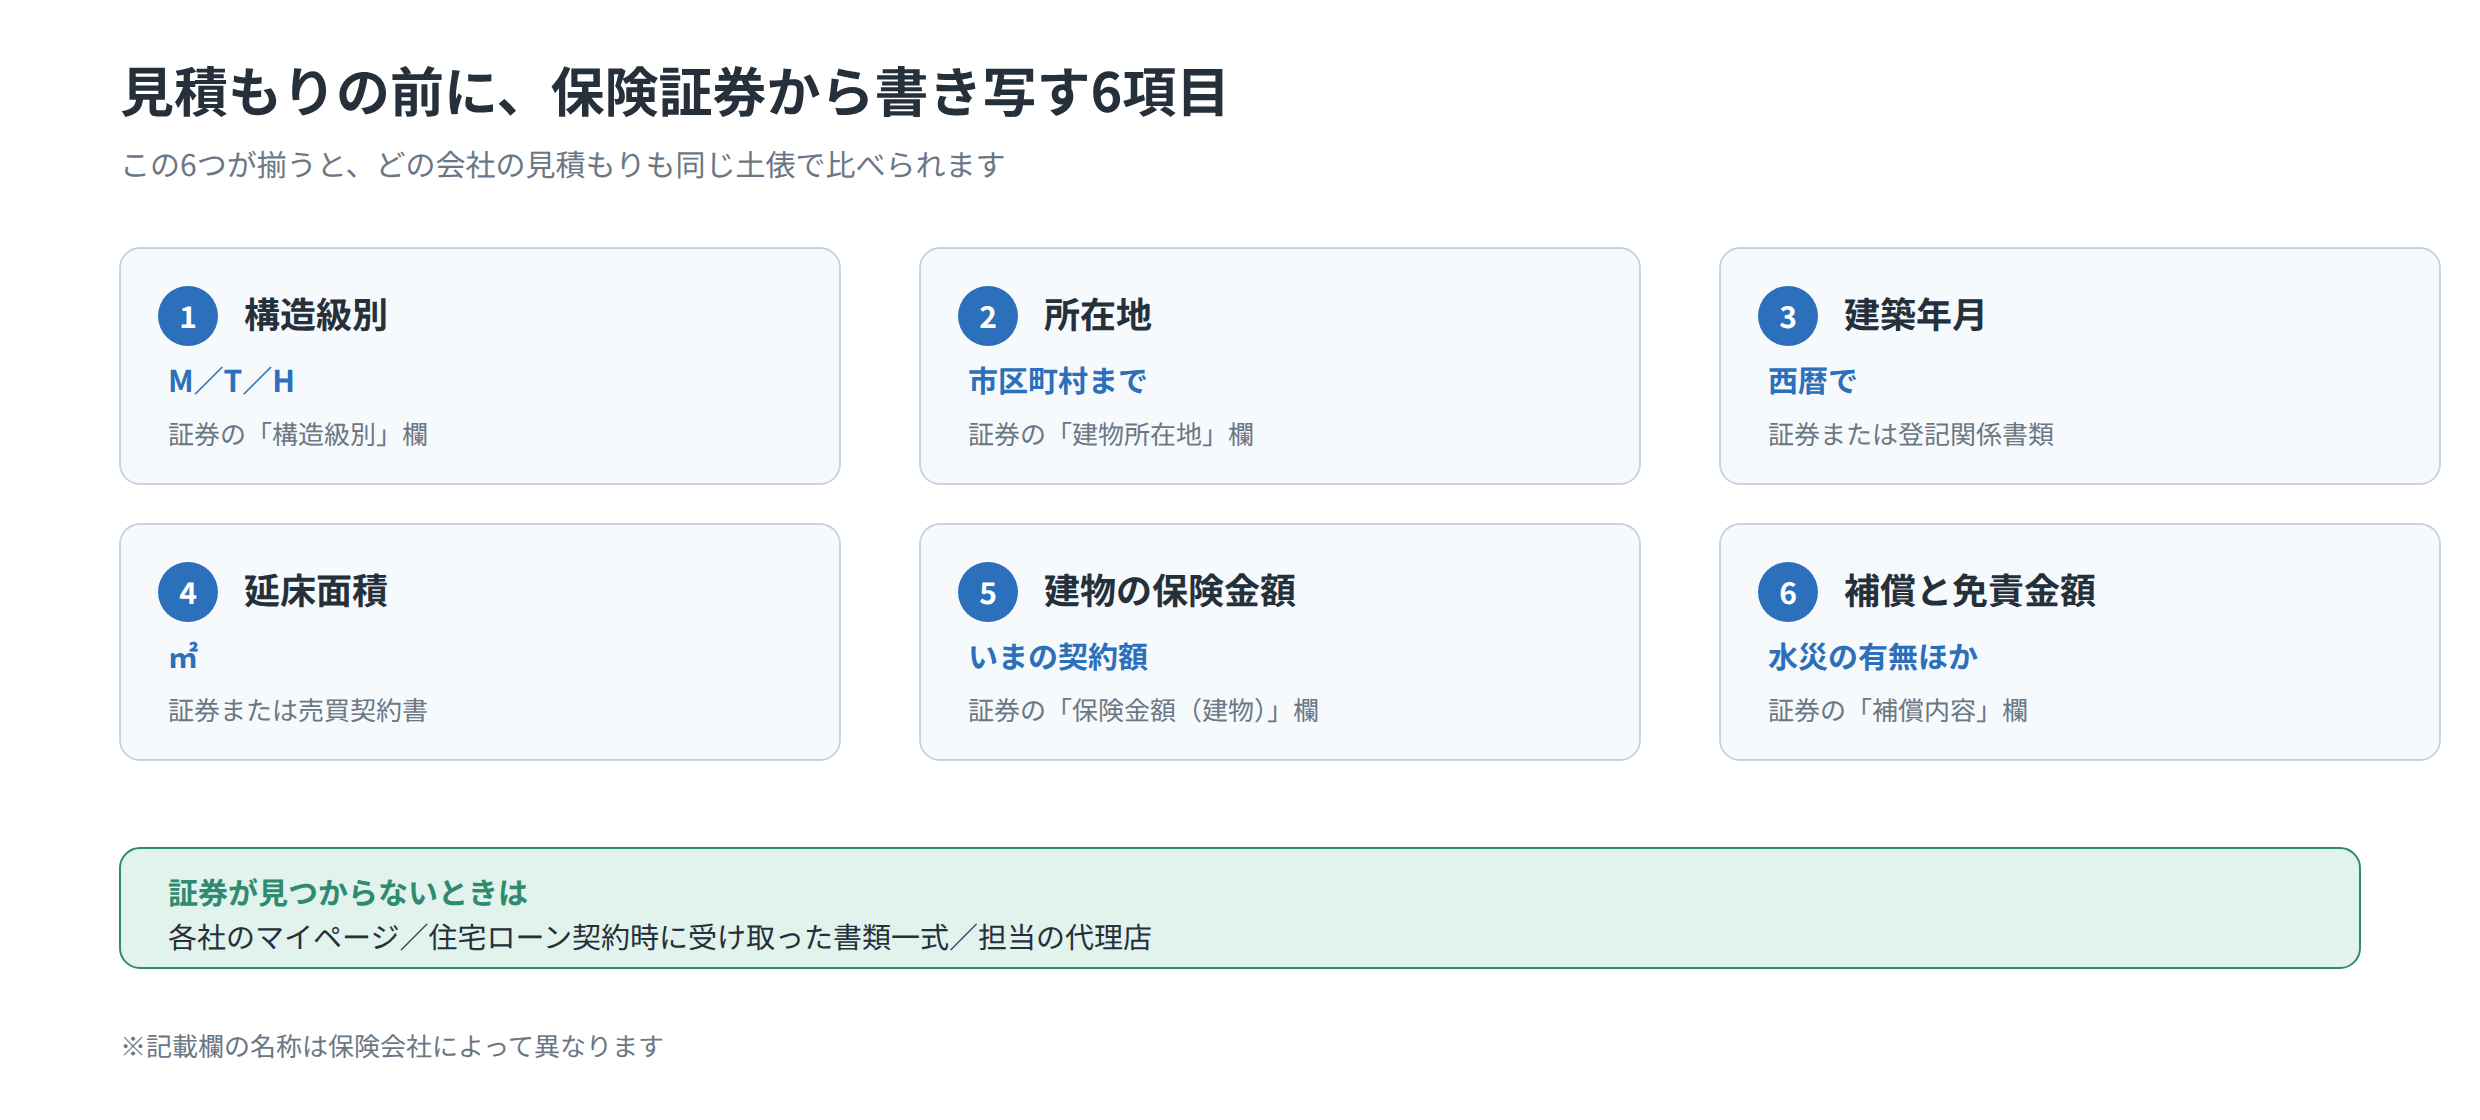Click the number 4 circle badge
This screenshot has height=1120, width=2480.
188,592
